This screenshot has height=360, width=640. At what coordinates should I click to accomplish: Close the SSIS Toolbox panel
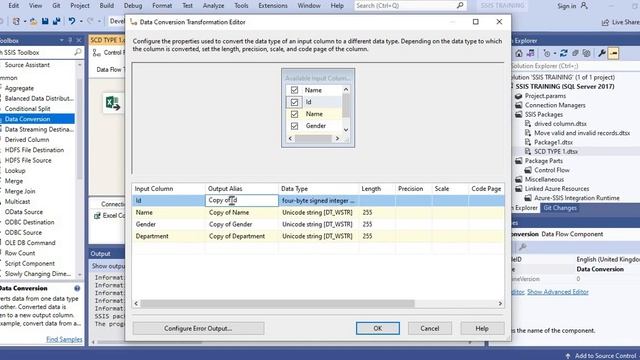pyautogui.click(x=79, y=40)
